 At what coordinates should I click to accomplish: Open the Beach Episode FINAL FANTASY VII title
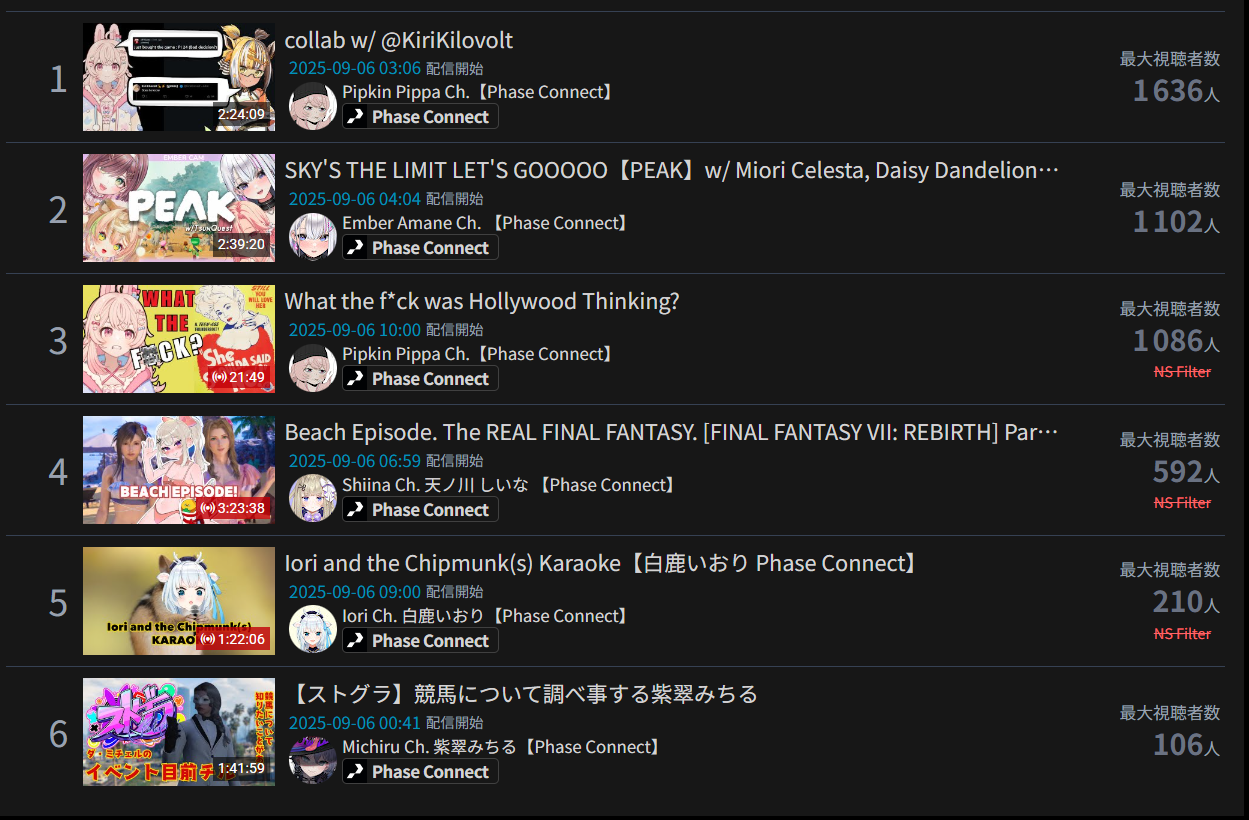click(x=672, y=433)
